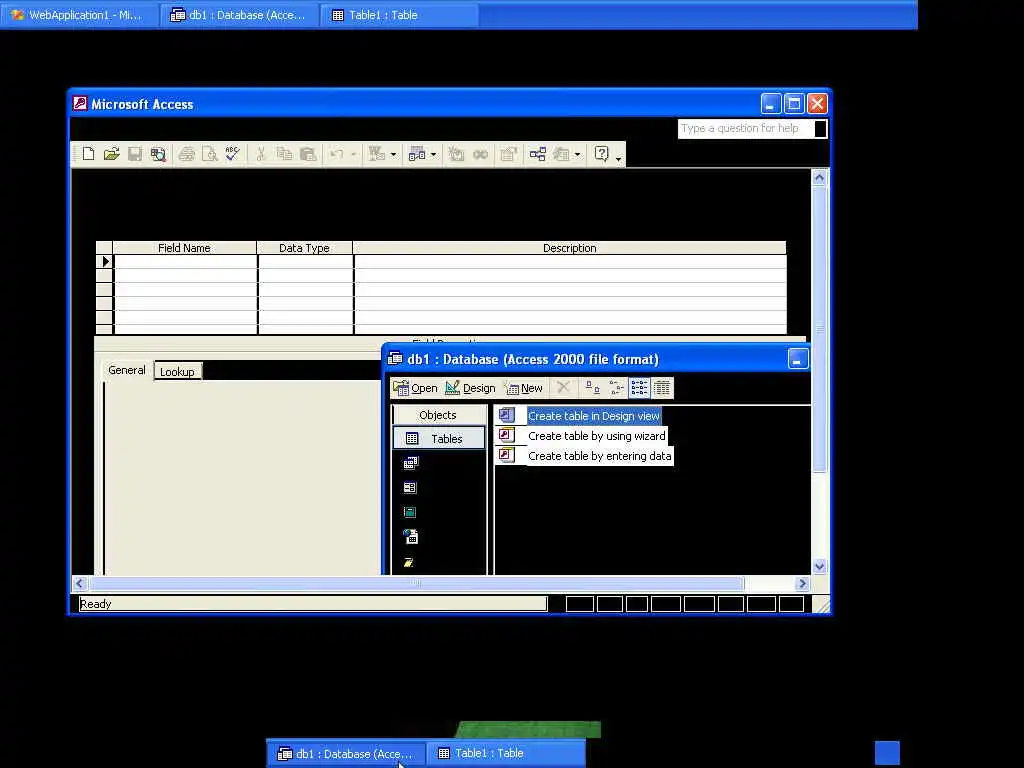Click the first Description cell

(x=570, y=262)
